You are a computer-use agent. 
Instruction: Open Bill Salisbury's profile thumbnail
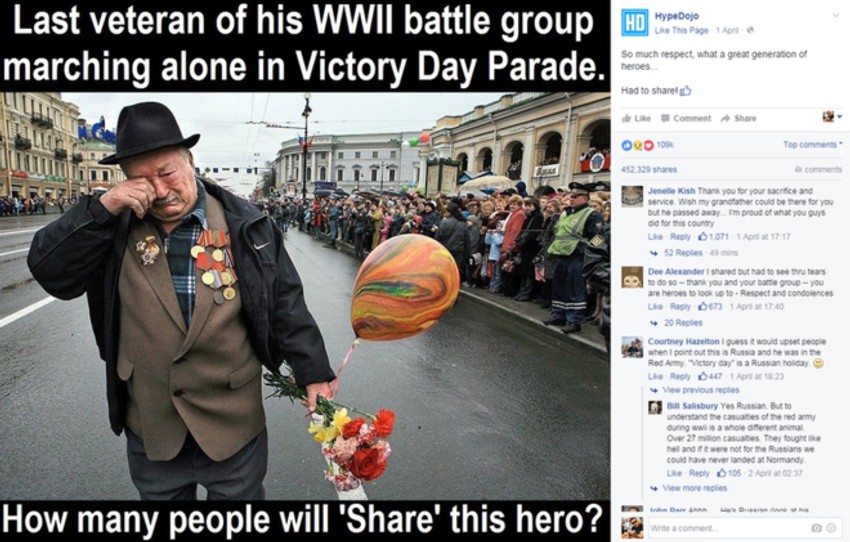click(655, 407)
